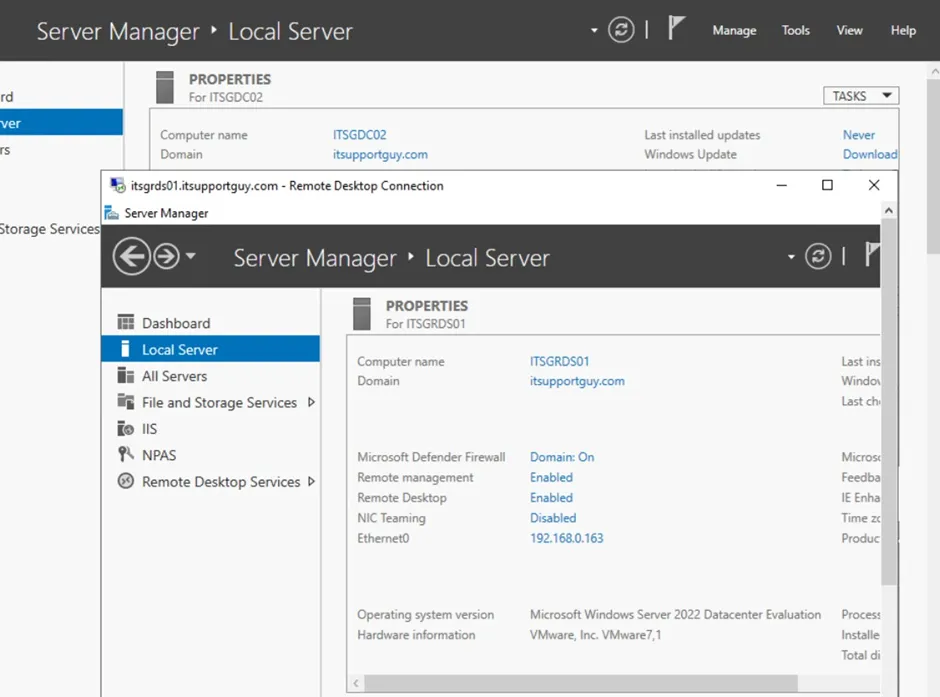Refresh the outer Server Manager view
This screenshot has width=940, height=697.
pos(621,30)
